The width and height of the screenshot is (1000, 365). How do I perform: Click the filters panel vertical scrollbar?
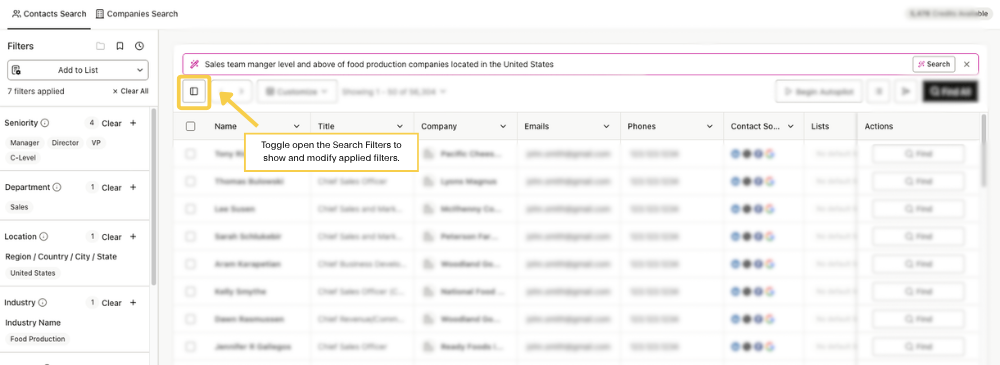pos(153,197)
